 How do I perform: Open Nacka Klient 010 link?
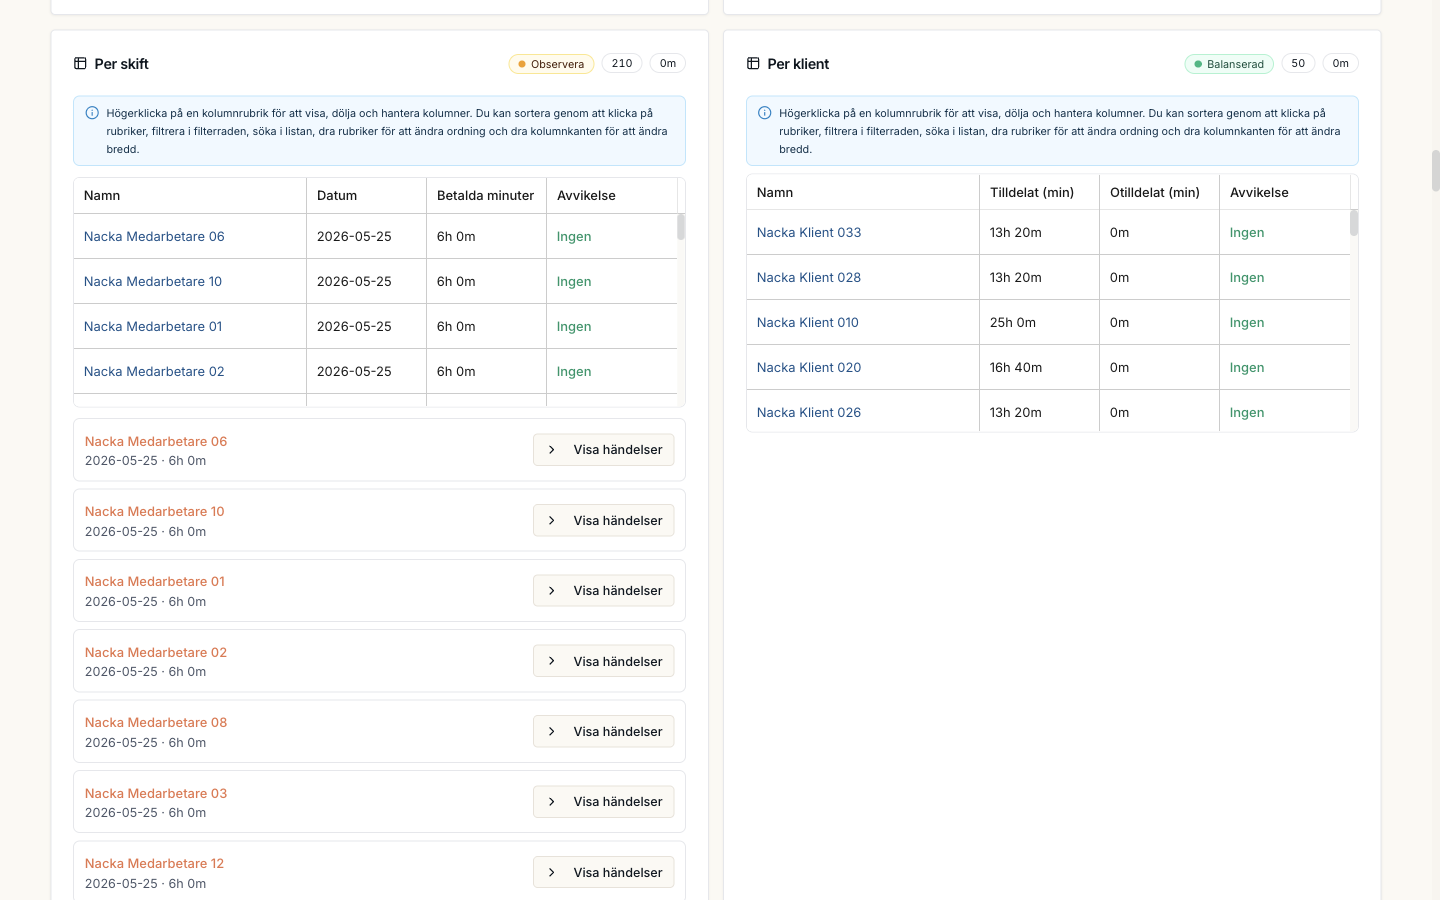tap(808, 322)
